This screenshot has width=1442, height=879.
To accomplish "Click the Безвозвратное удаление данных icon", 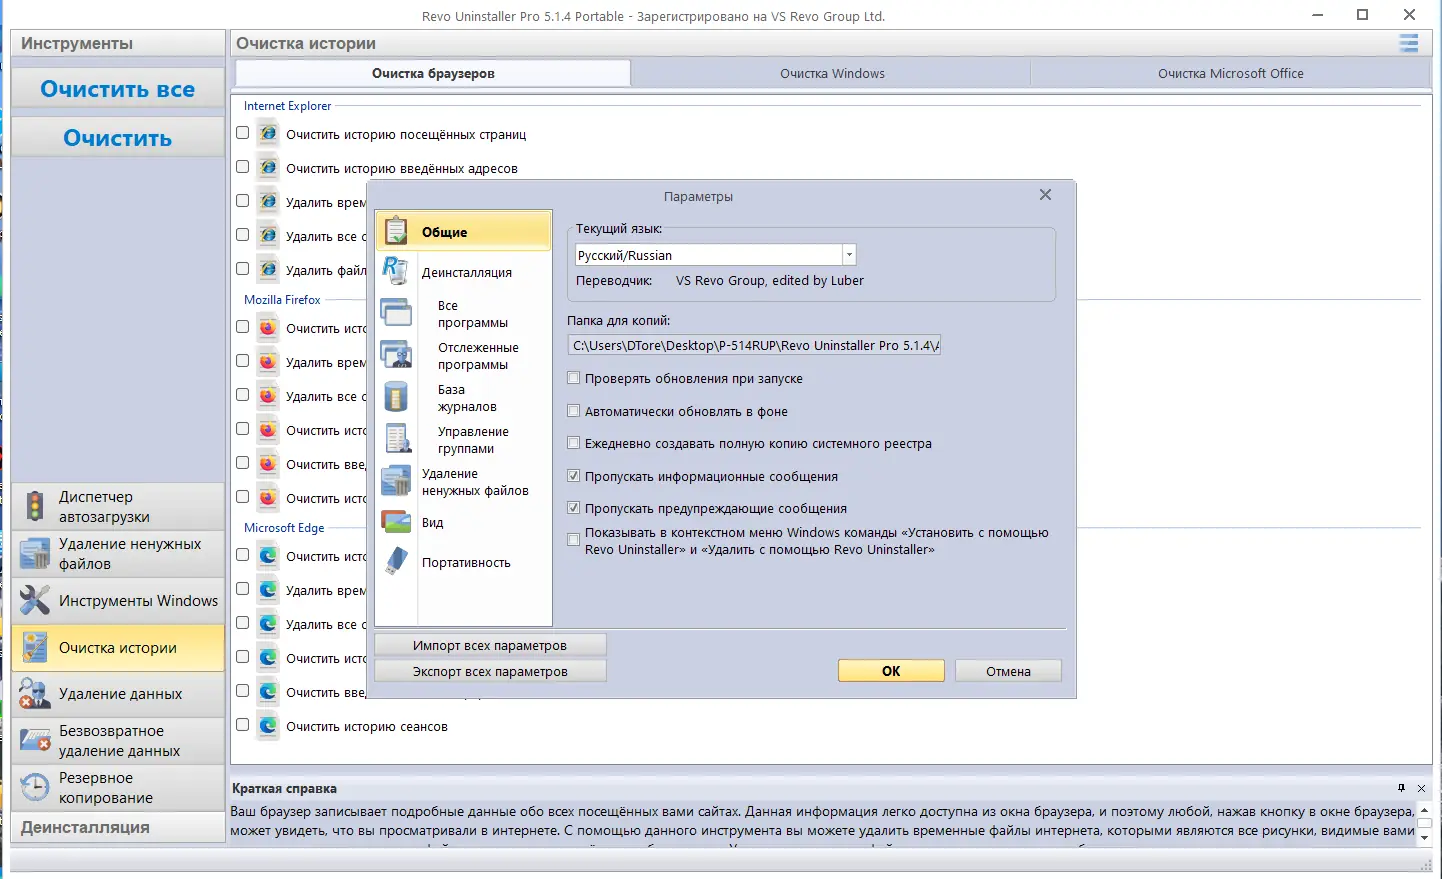I will tap(35, 740).
